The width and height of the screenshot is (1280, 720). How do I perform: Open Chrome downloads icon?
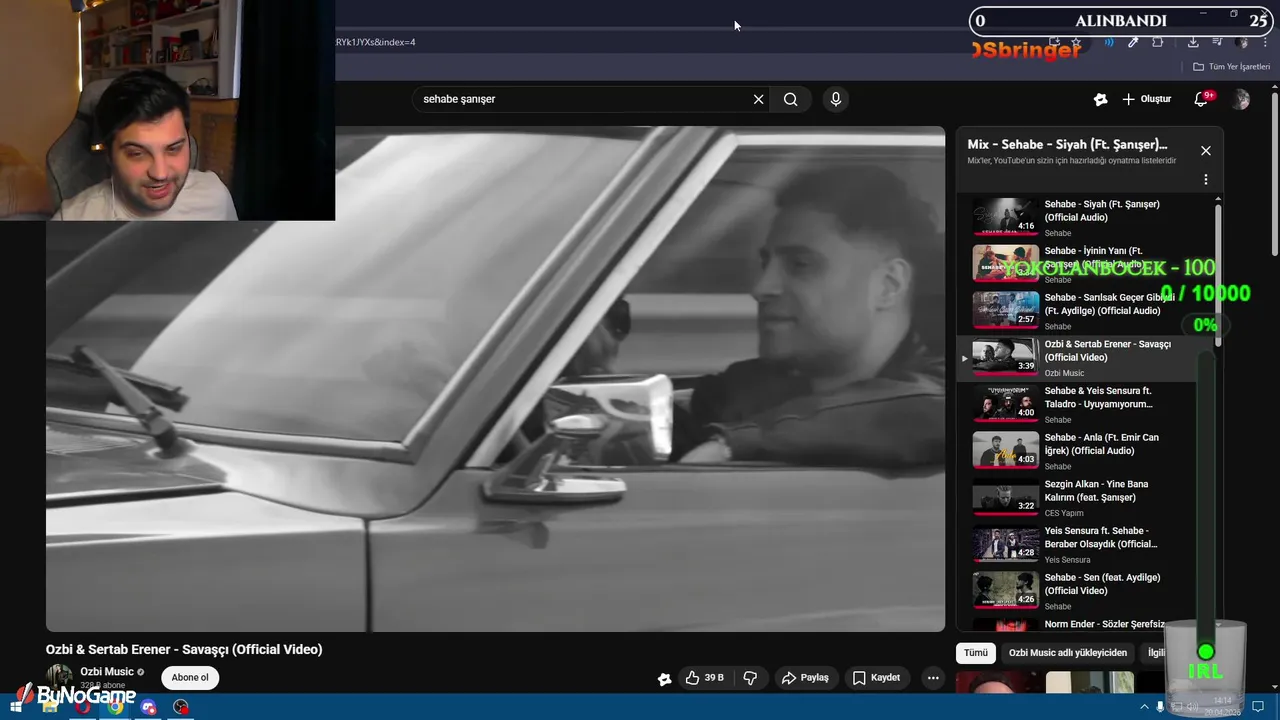pos(1193,43)
